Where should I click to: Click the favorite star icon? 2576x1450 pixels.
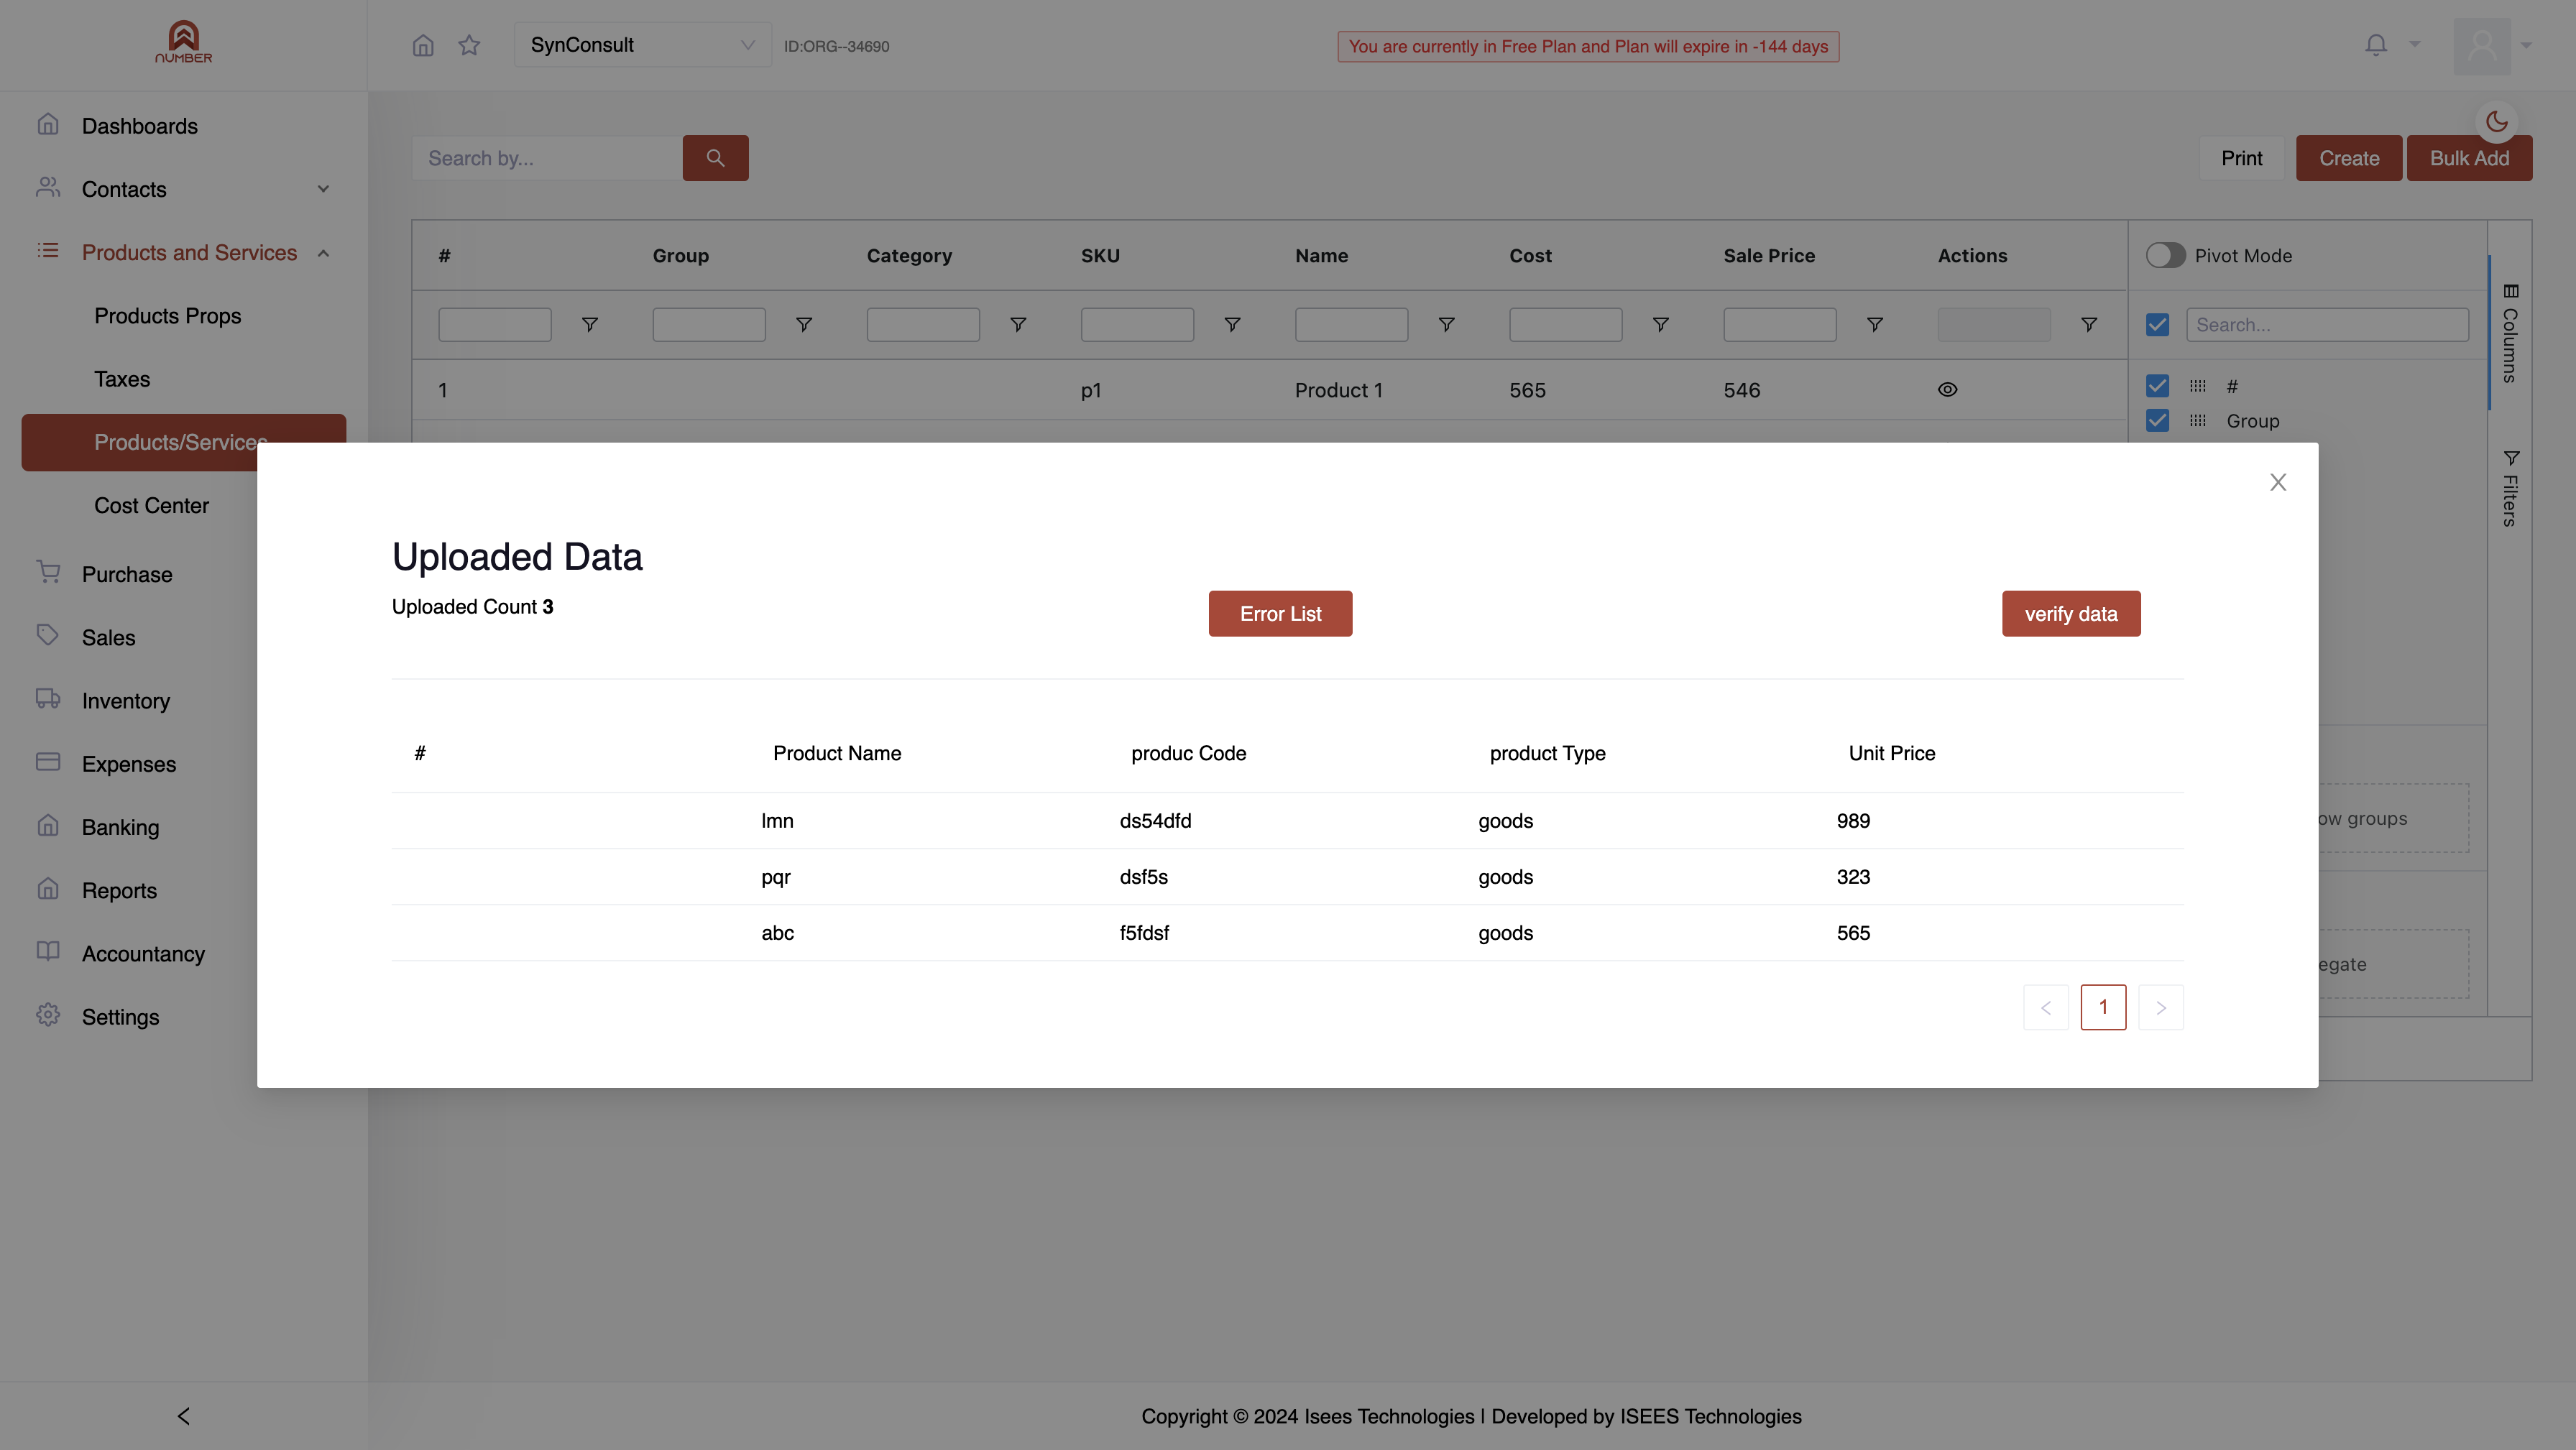[469, 45]
